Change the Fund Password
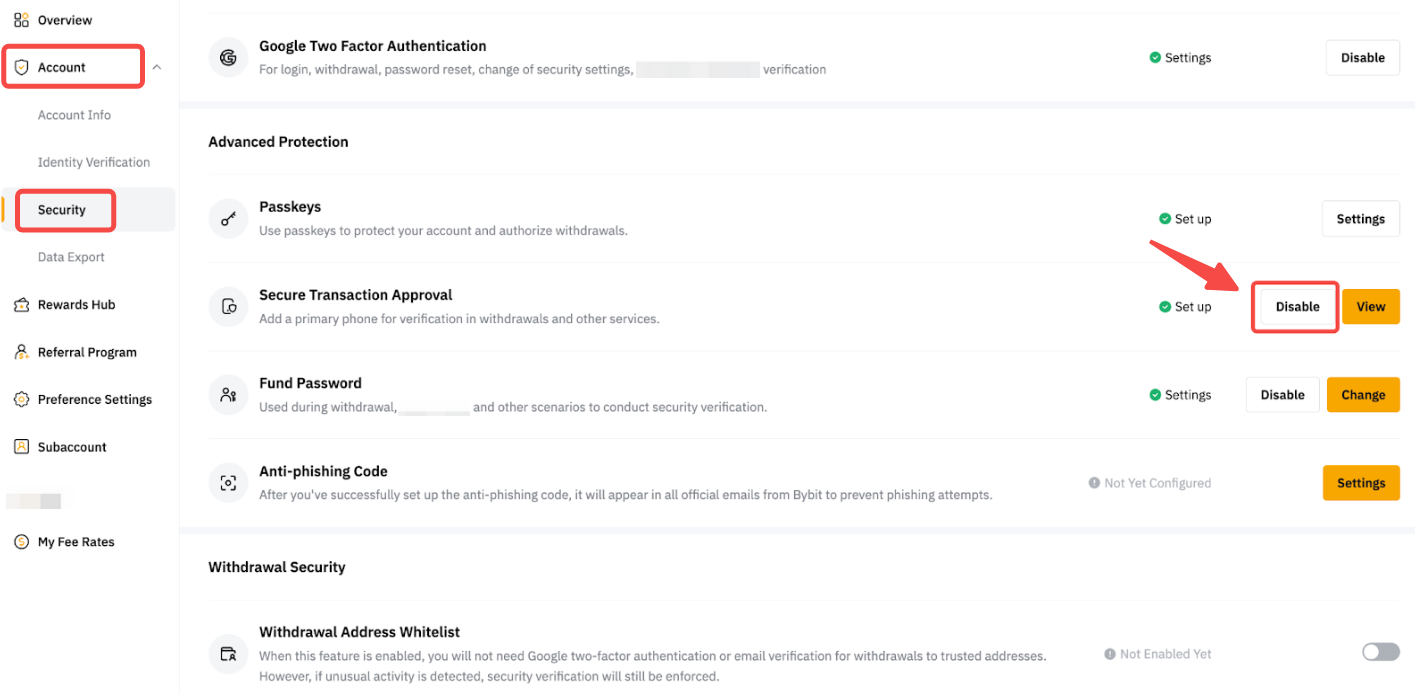Image resolution: width=1415 pixels, height=694 pixels. click(1362, 395)
